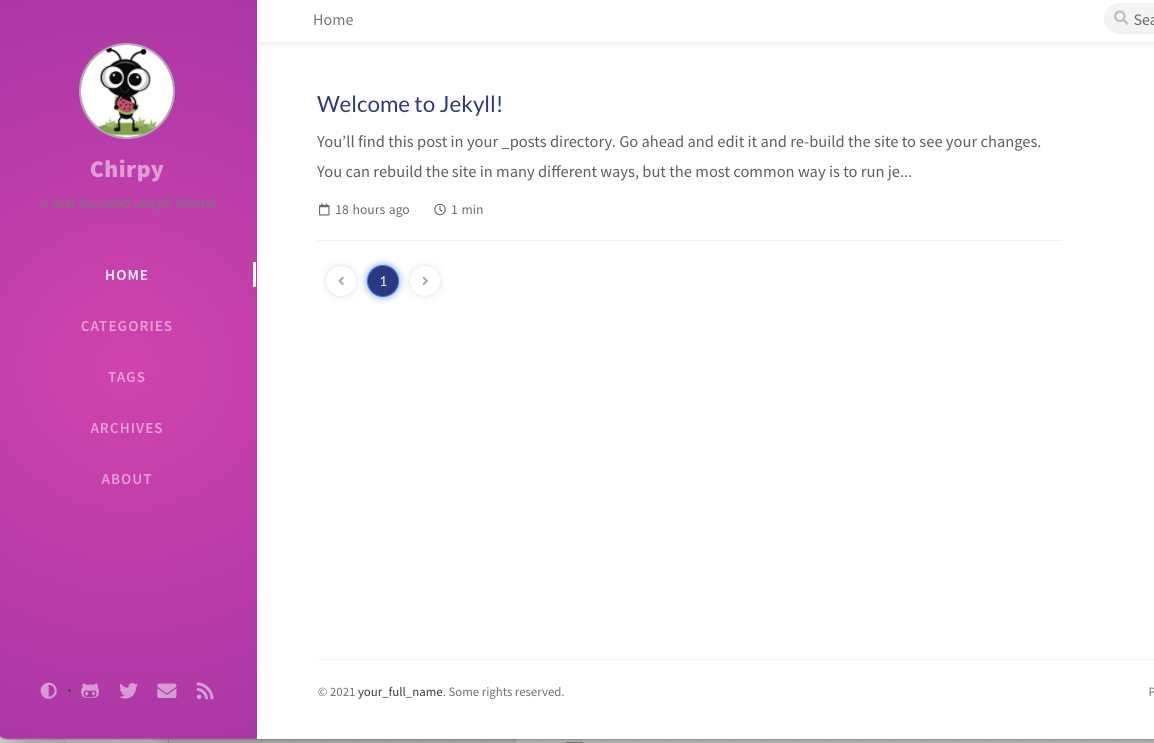Viewport: 1154px width, 743px height.
Task: Open the Welcome to Jekyll! post title
Action: click(x=409, y=104)
